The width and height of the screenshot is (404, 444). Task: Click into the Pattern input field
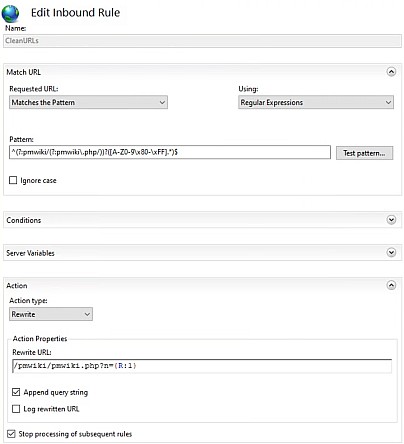click(170, 152)
